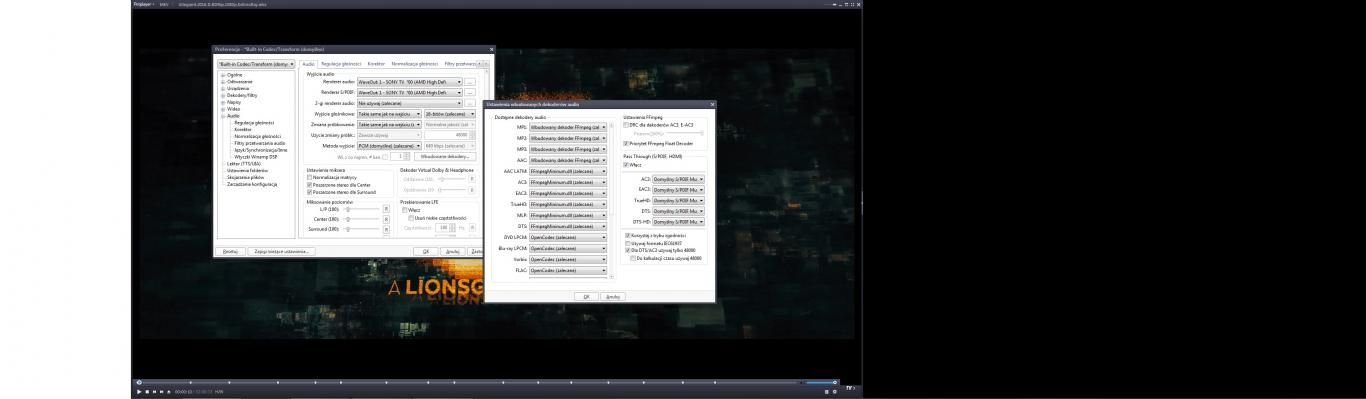Open the TrueHD decoder dropdown in decoder list
The image size is (1366, 399).
[x=568, y=204]
